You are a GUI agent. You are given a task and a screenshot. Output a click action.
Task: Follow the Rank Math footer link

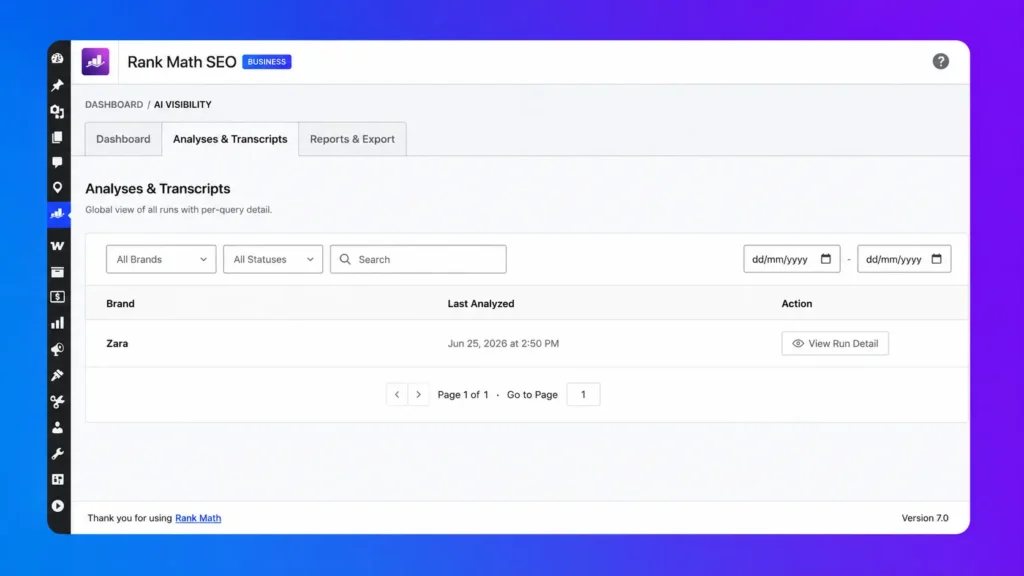[198, 518]
